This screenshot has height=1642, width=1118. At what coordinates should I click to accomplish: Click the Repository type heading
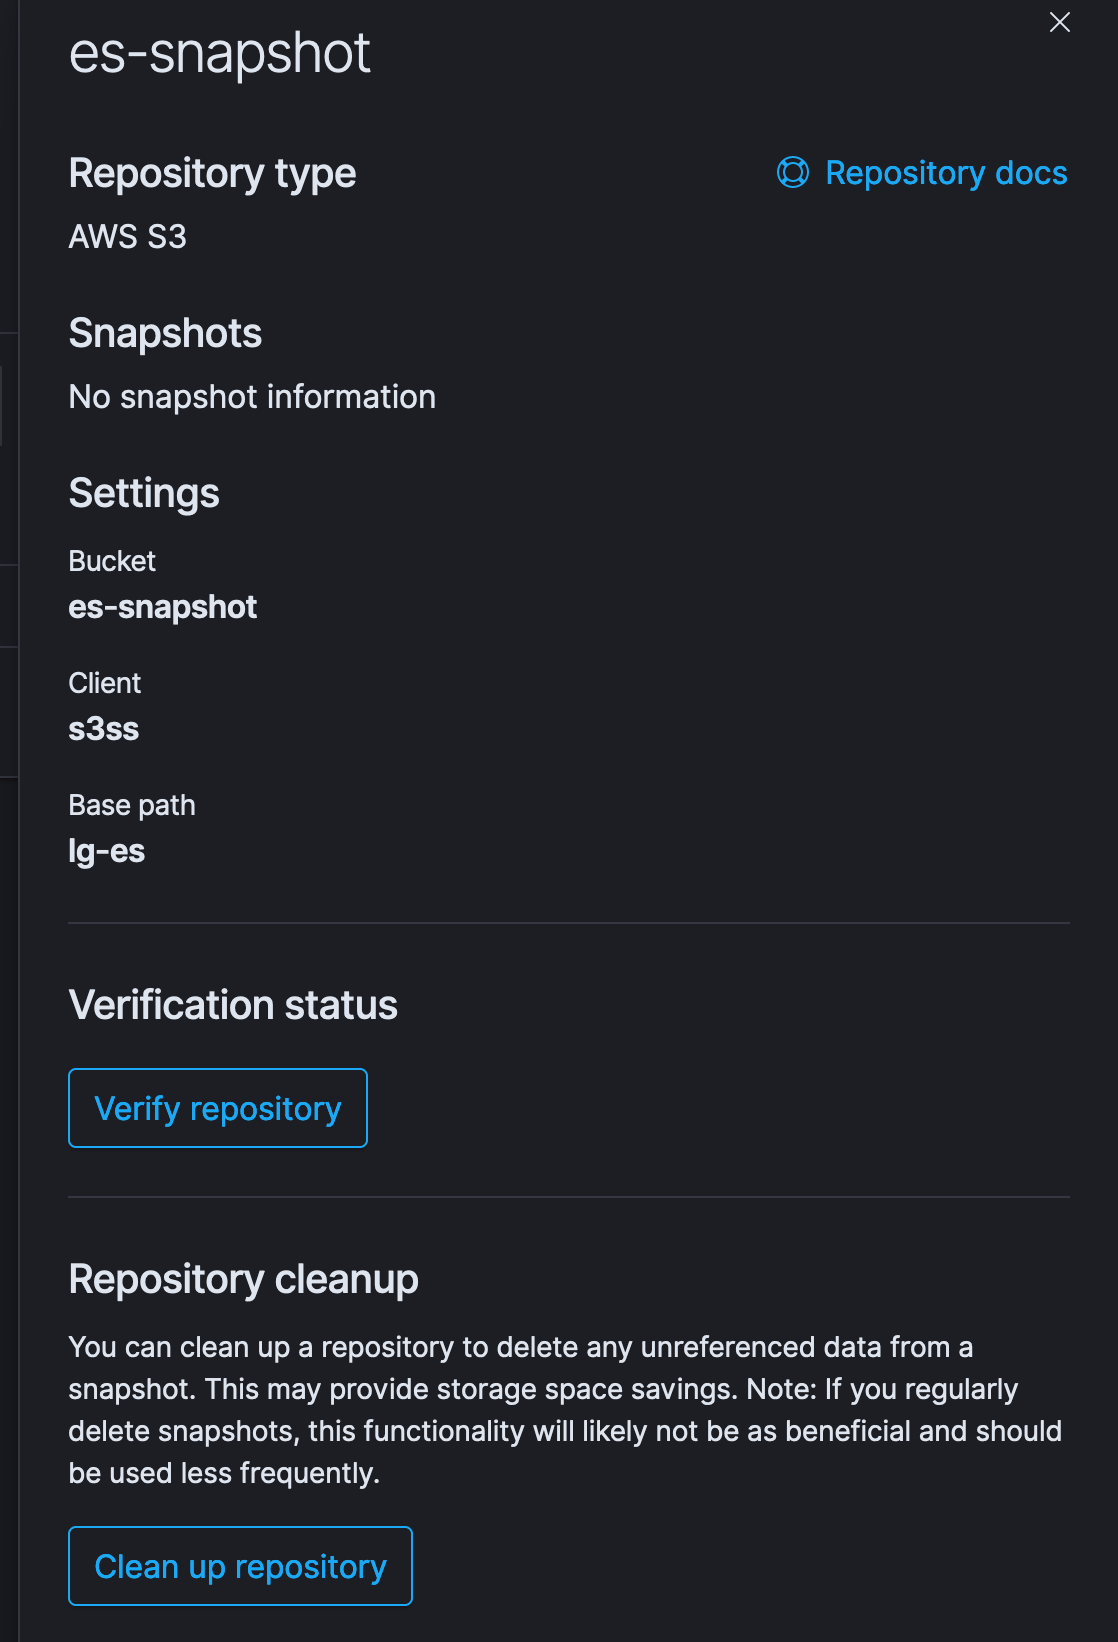coord(212,173)
